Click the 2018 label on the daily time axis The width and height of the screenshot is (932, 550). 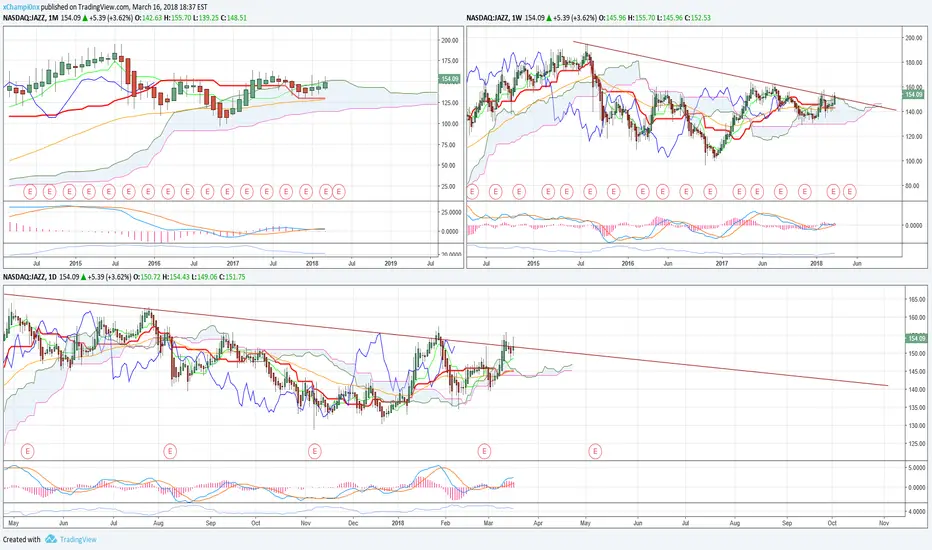pos(398,523)
